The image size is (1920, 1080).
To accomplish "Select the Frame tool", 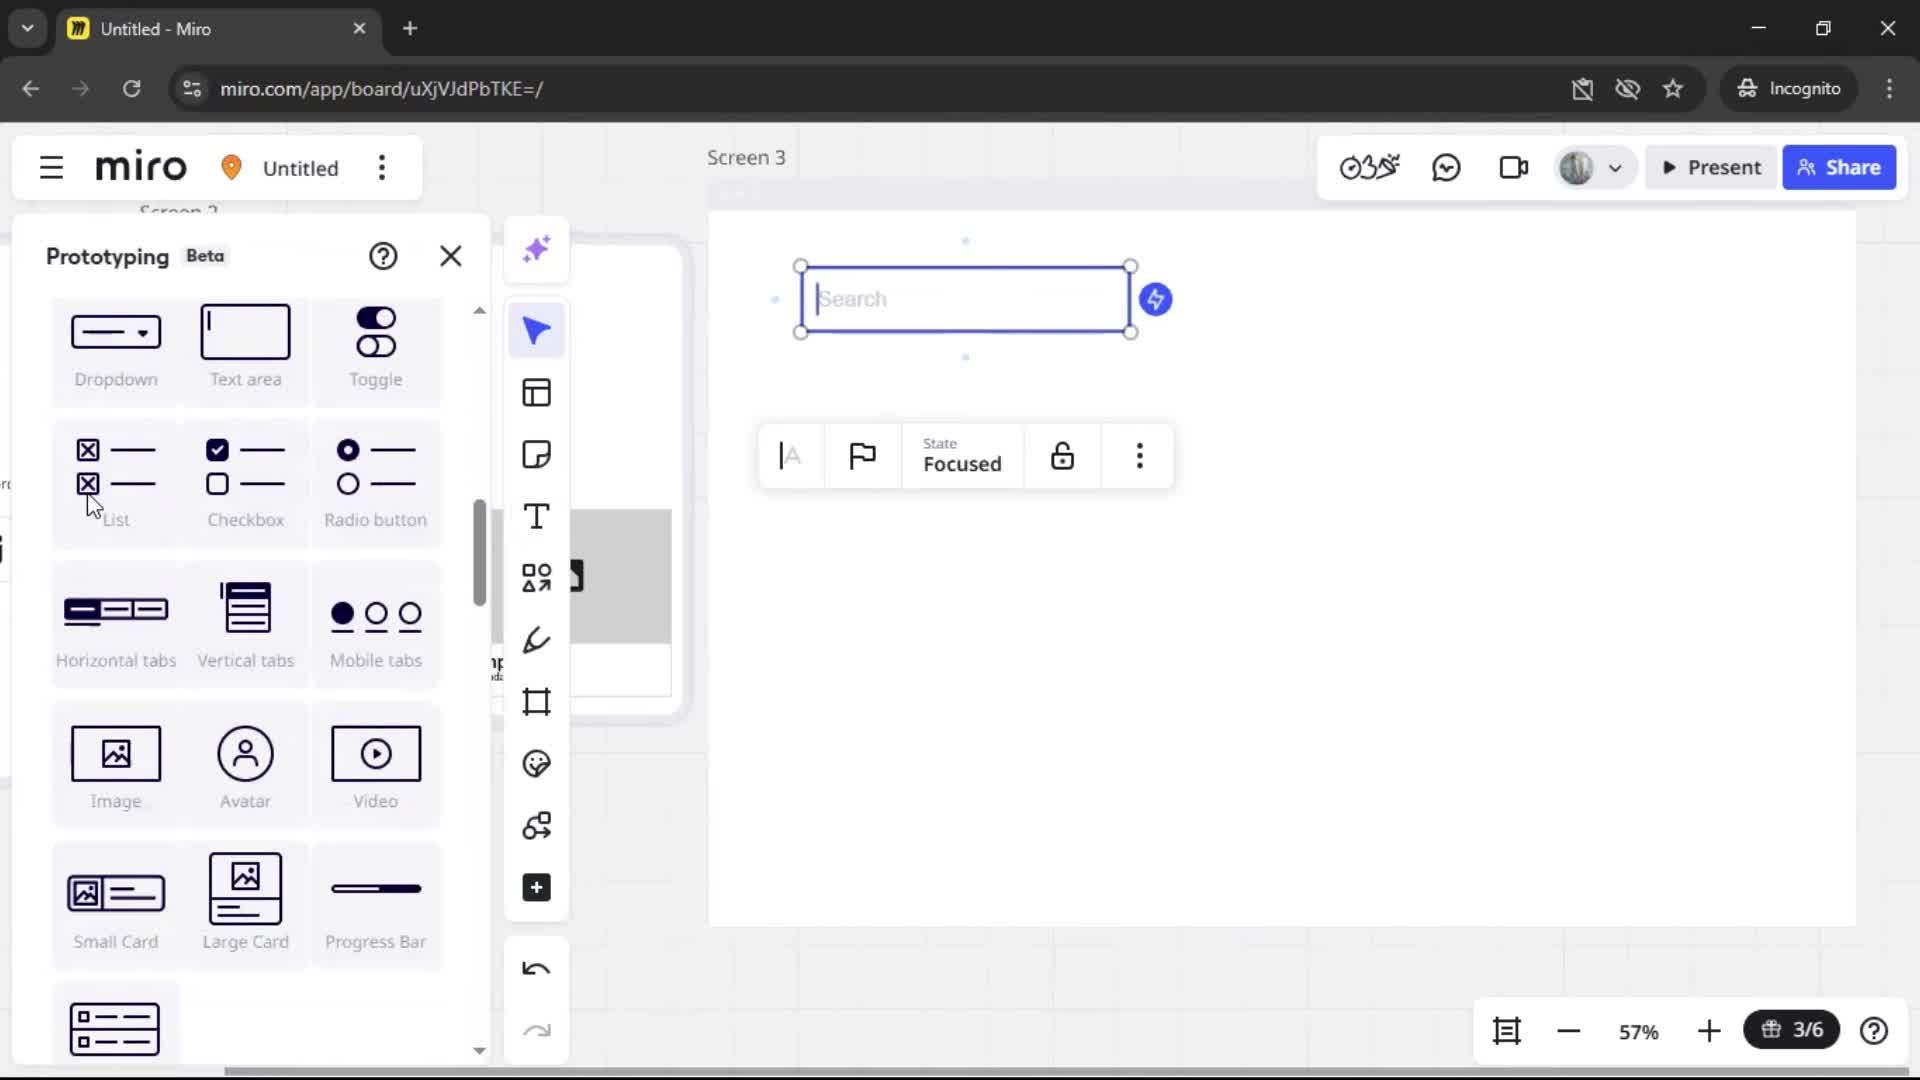I will click(537, 702).
